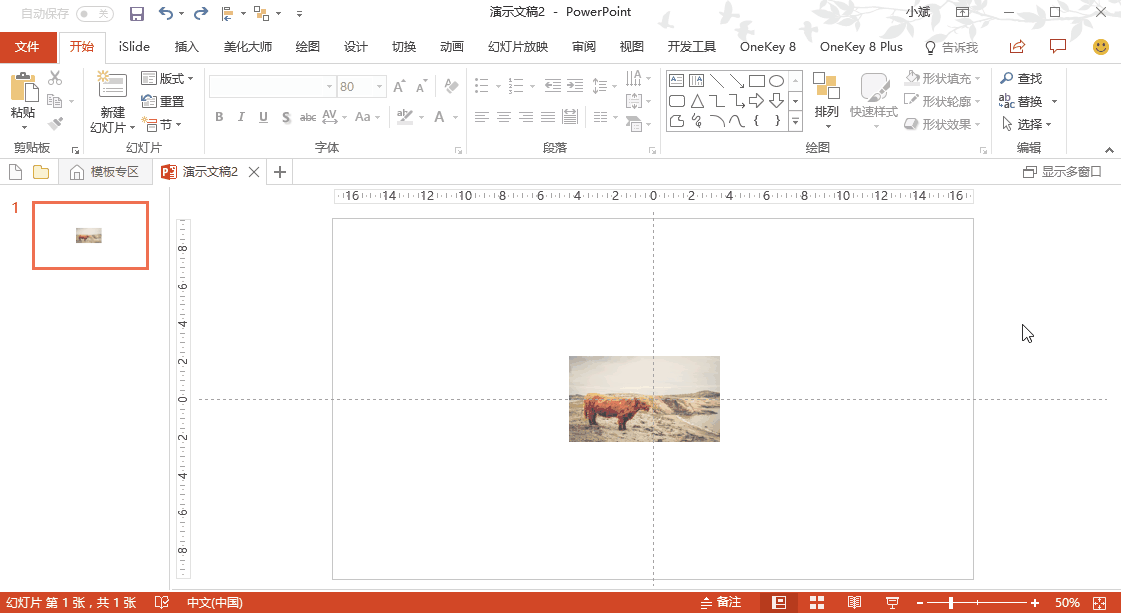Click the zoom slider handle in status bar

950,602
